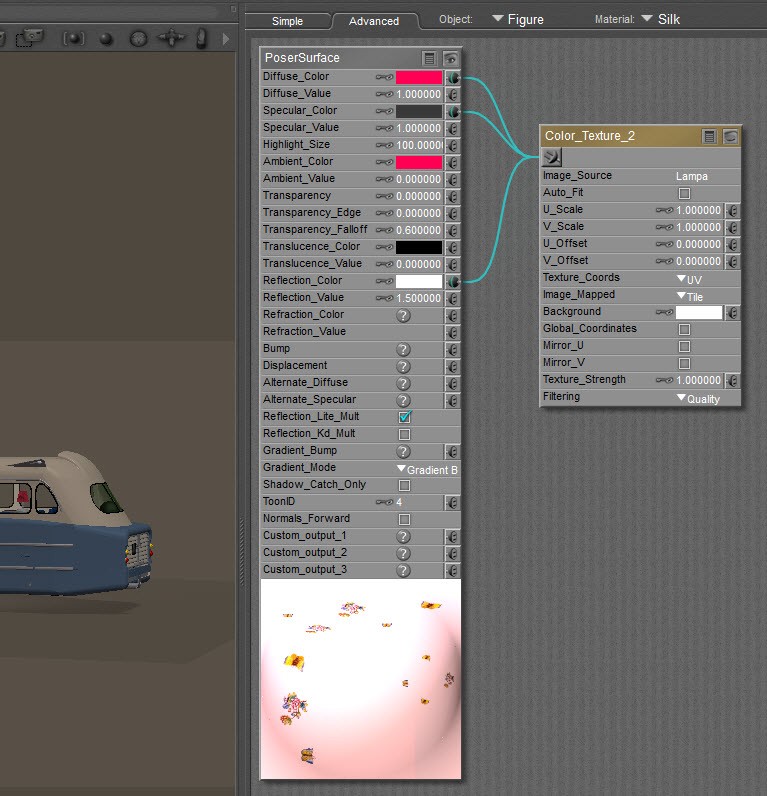Click the mouse-shaped icon in the viewport toolbar
Image resolution: width=767 pixels, height=796 pixels.
point(202,39)
